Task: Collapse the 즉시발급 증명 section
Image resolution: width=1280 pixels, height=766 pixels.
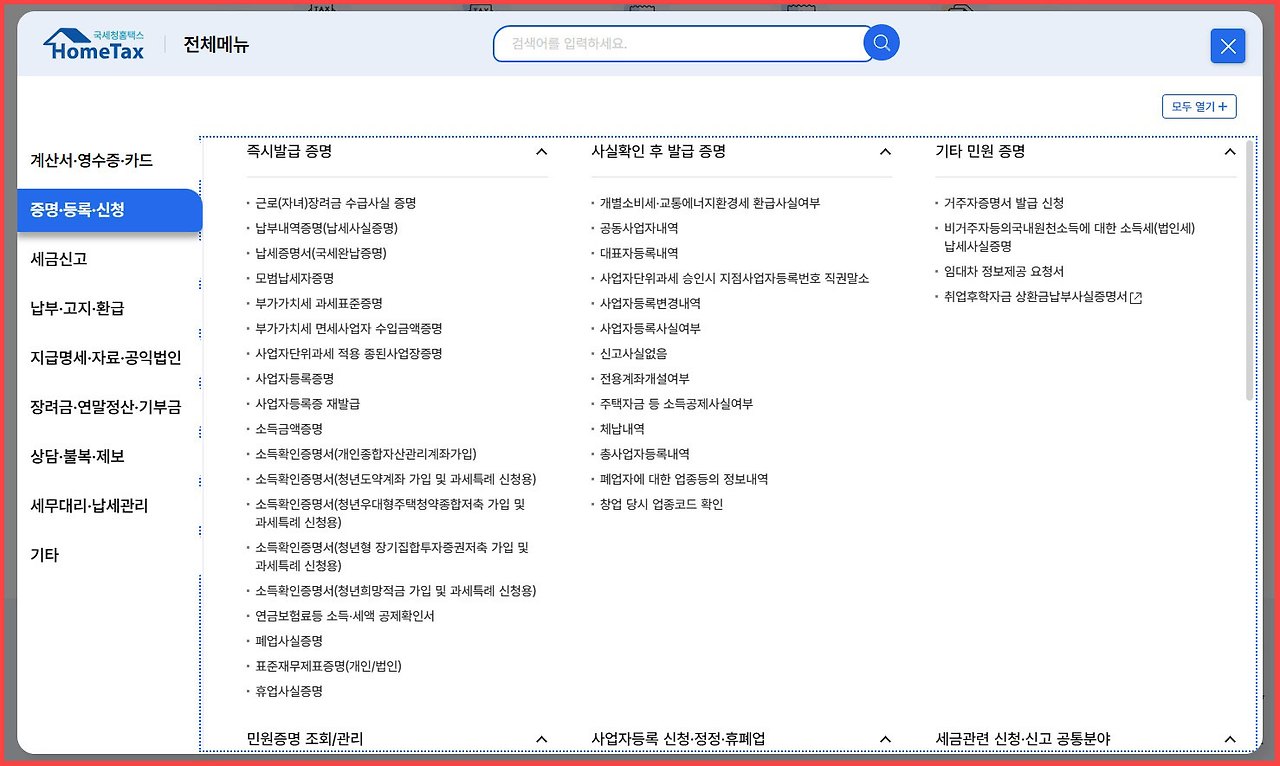Action: tap(541, 152)
